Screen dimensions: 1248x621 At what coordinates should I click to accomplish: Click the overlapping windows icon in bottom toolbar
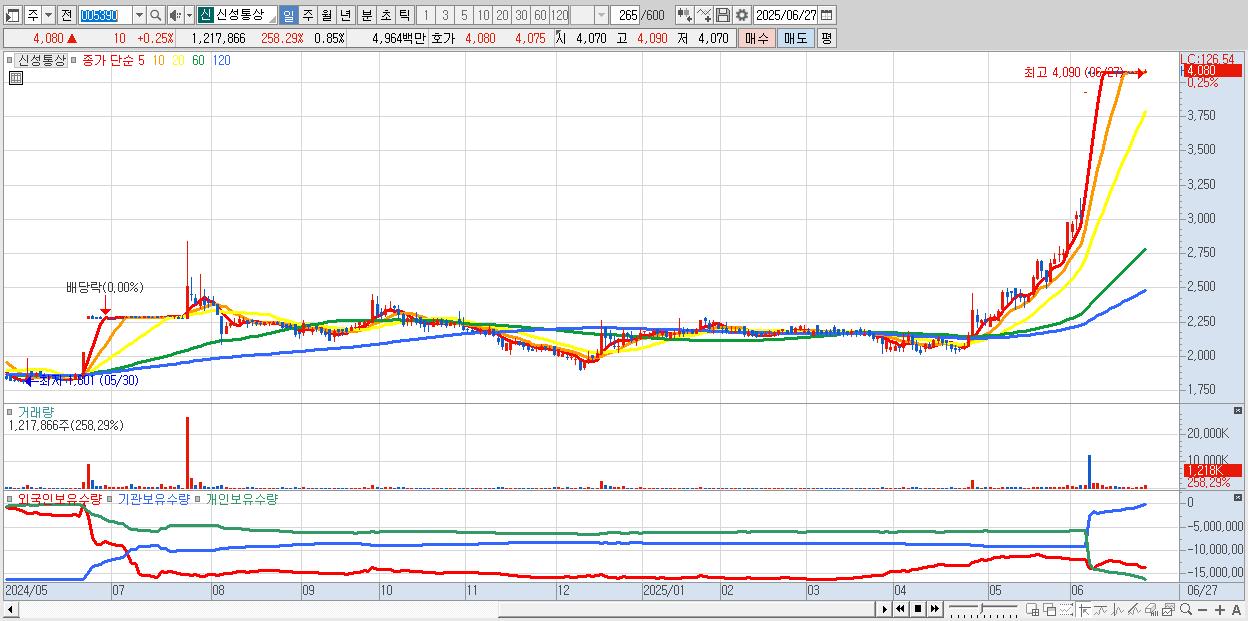click(1050, 610)
